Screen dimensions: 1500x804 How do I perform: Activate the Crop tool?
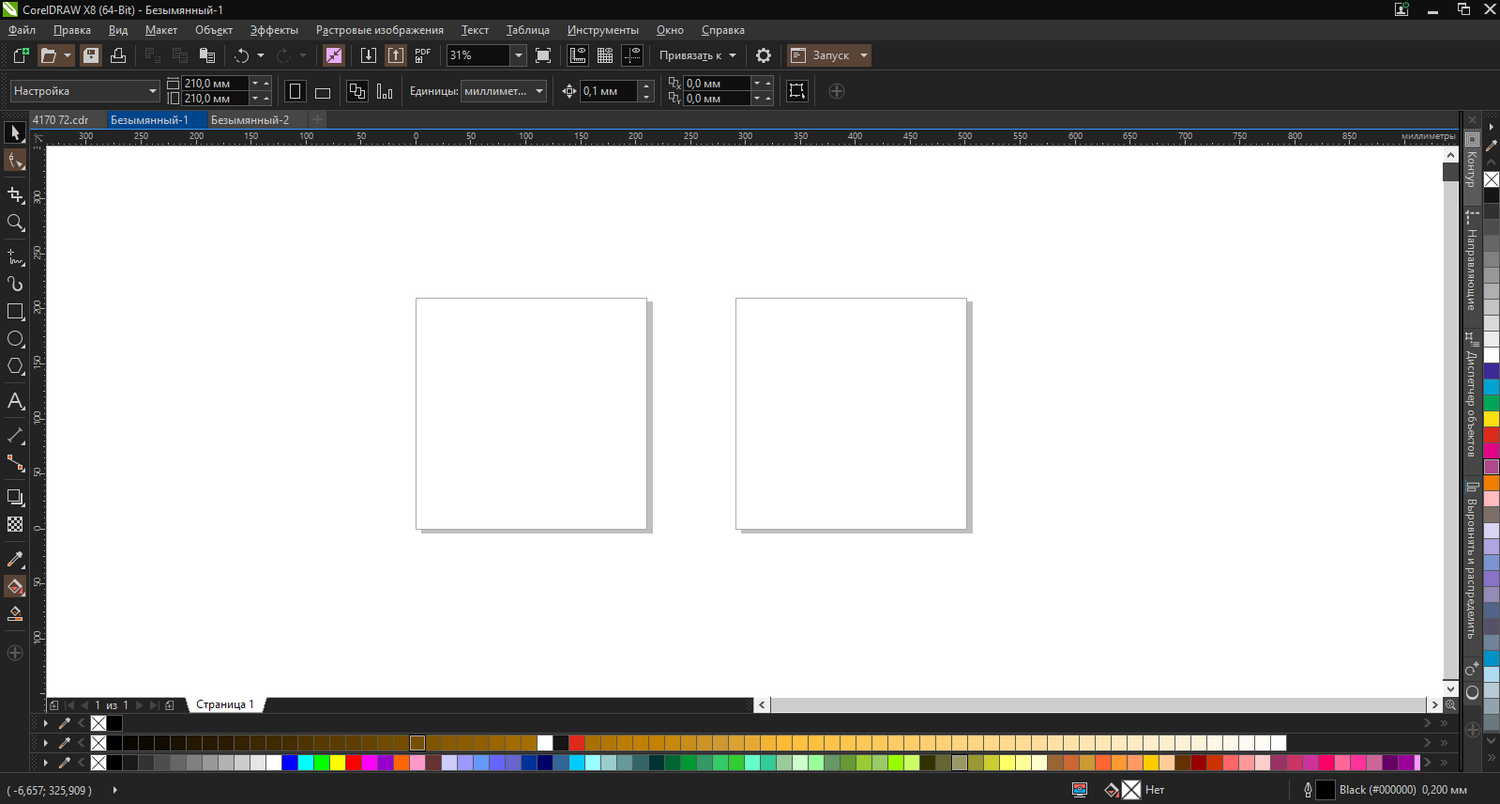tap(15, 195)
